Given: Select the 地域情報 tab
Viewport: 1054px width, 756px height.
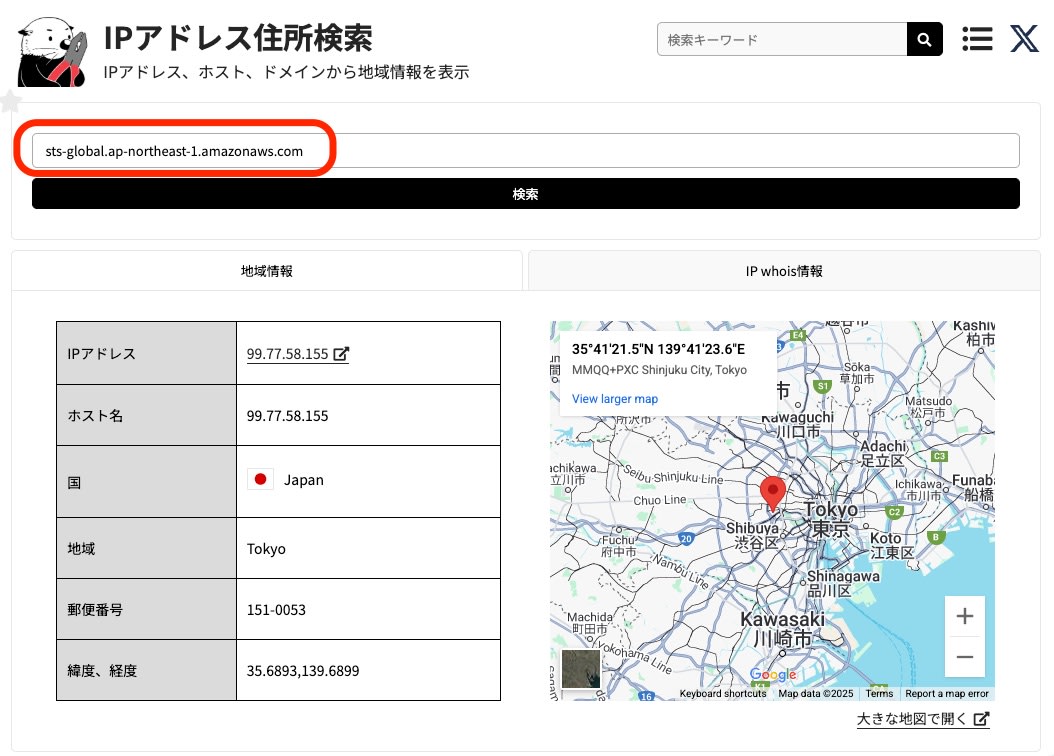Looking at the screenshot, I should point(267,271).
